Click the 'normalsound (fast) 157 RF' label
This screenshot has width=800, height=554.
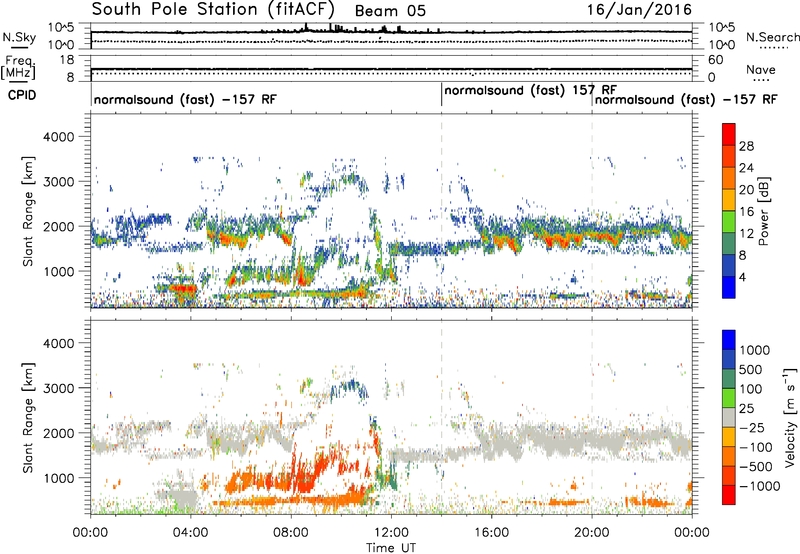pyautogui.click(x=530, y=90)
